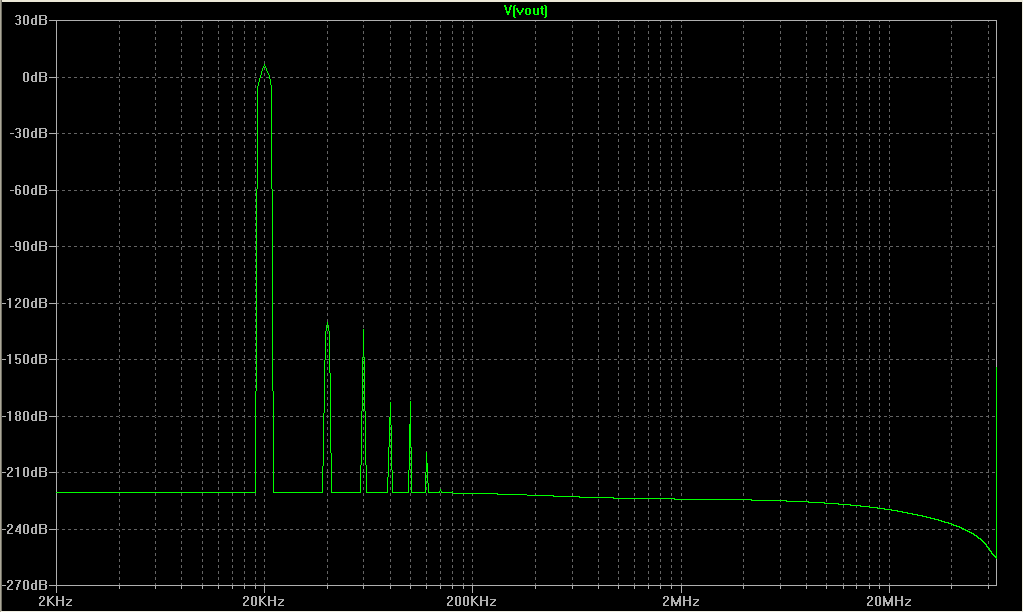Click the 20KHz frequency label
Screen dimensions: 1024x613
pyautogui.click(x=263, y=602)
